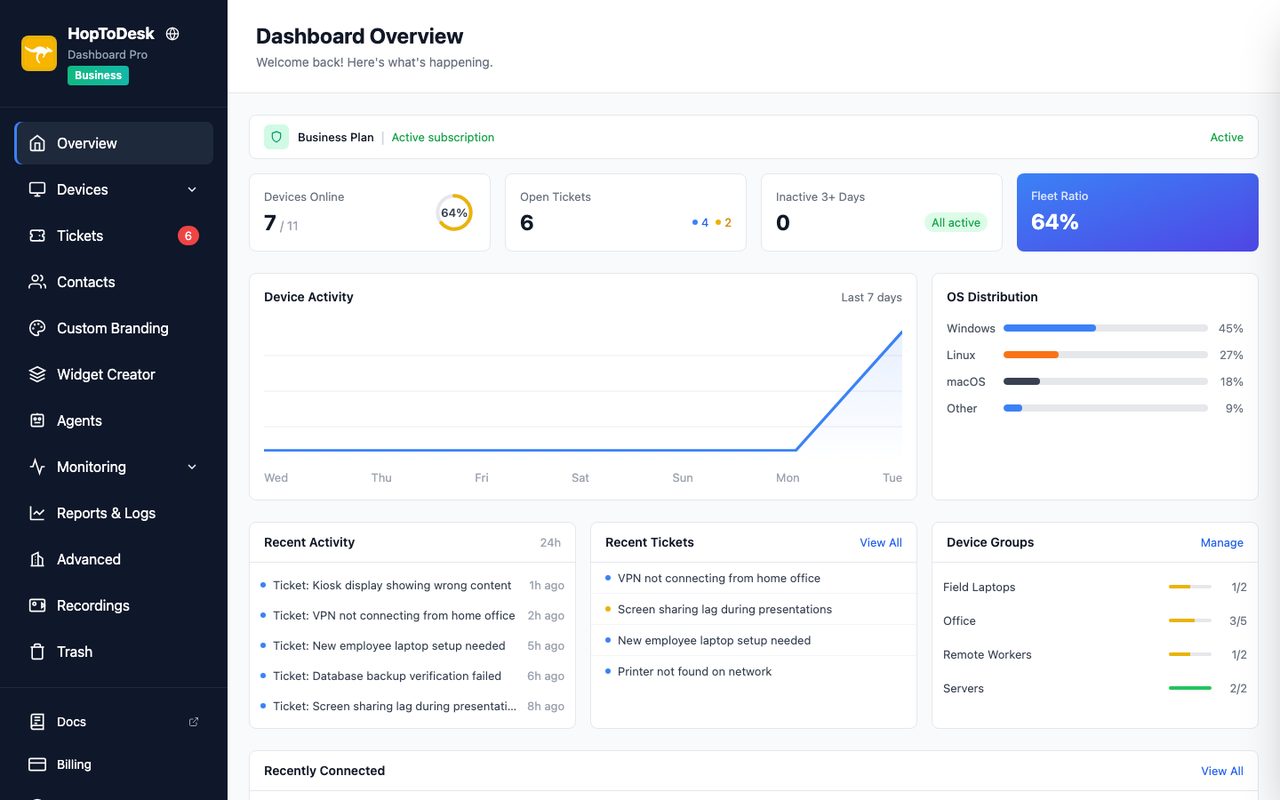
Task: Click the Business plan badge
Action: pos(98,75)
